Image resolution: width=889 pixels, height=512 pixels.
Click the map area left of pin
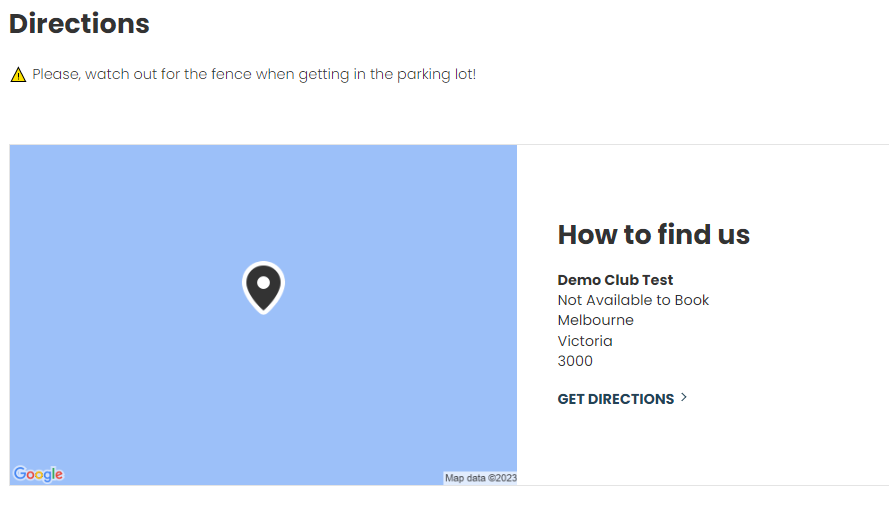coord(126,287)
